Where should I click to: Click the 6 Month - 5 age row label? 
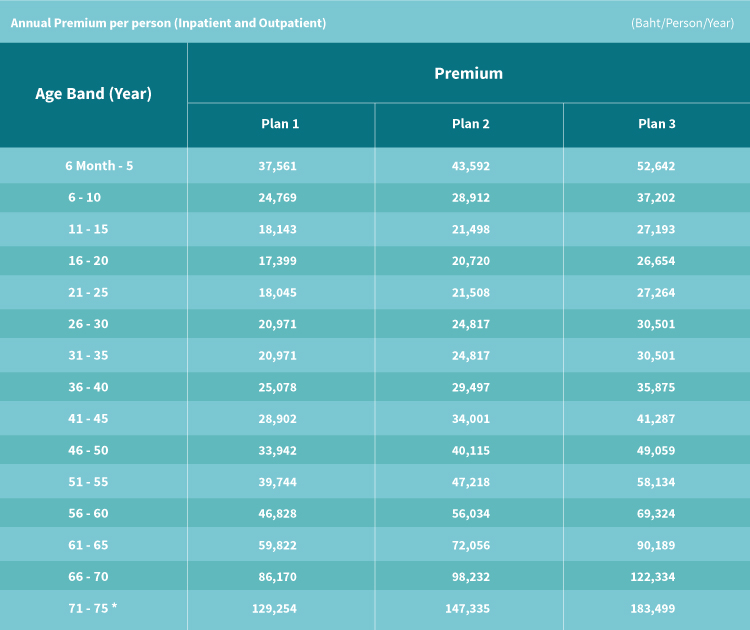pyautogui.click(x=99, y=166)
